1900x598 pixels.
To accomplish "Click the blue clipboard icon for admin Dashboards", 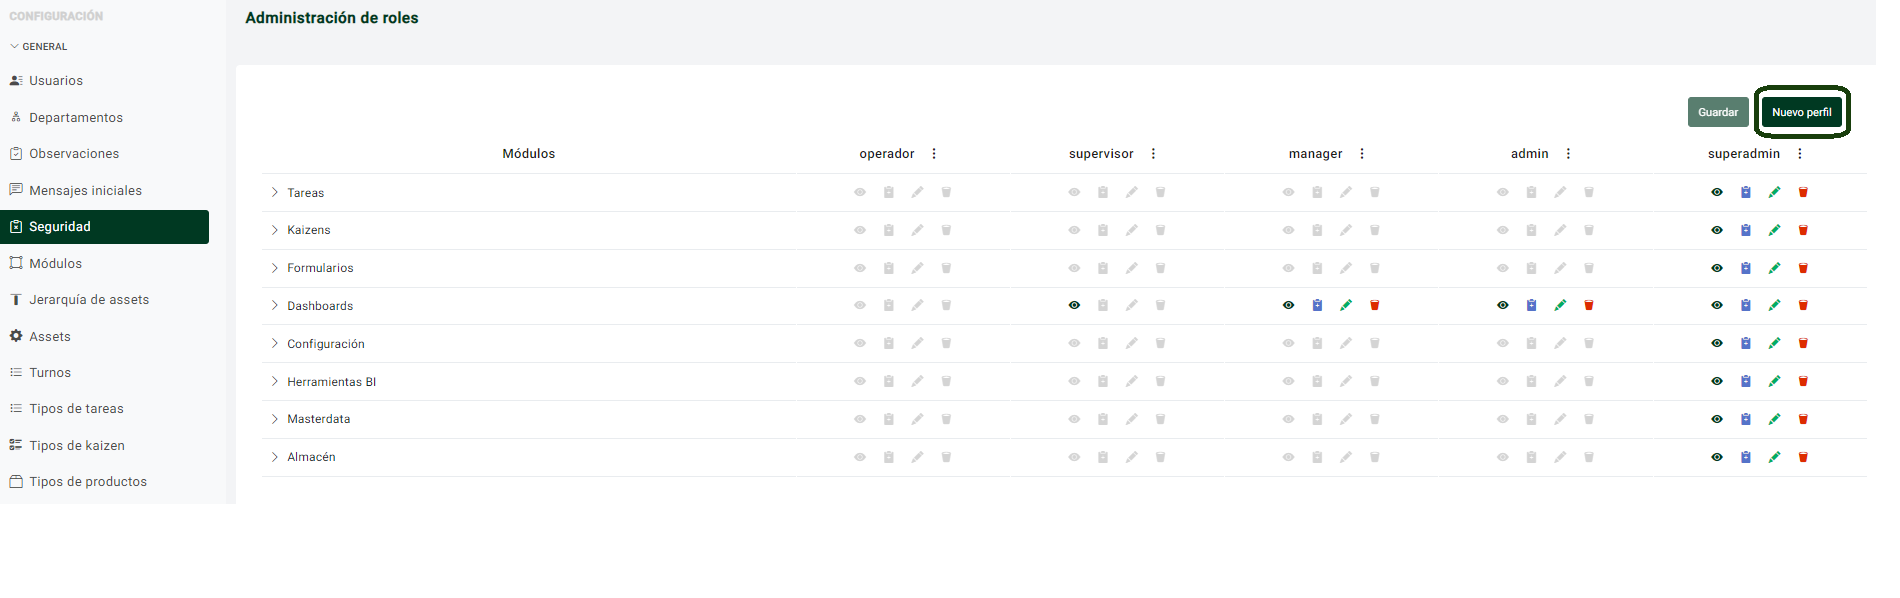I will [x=1531, y=305].
